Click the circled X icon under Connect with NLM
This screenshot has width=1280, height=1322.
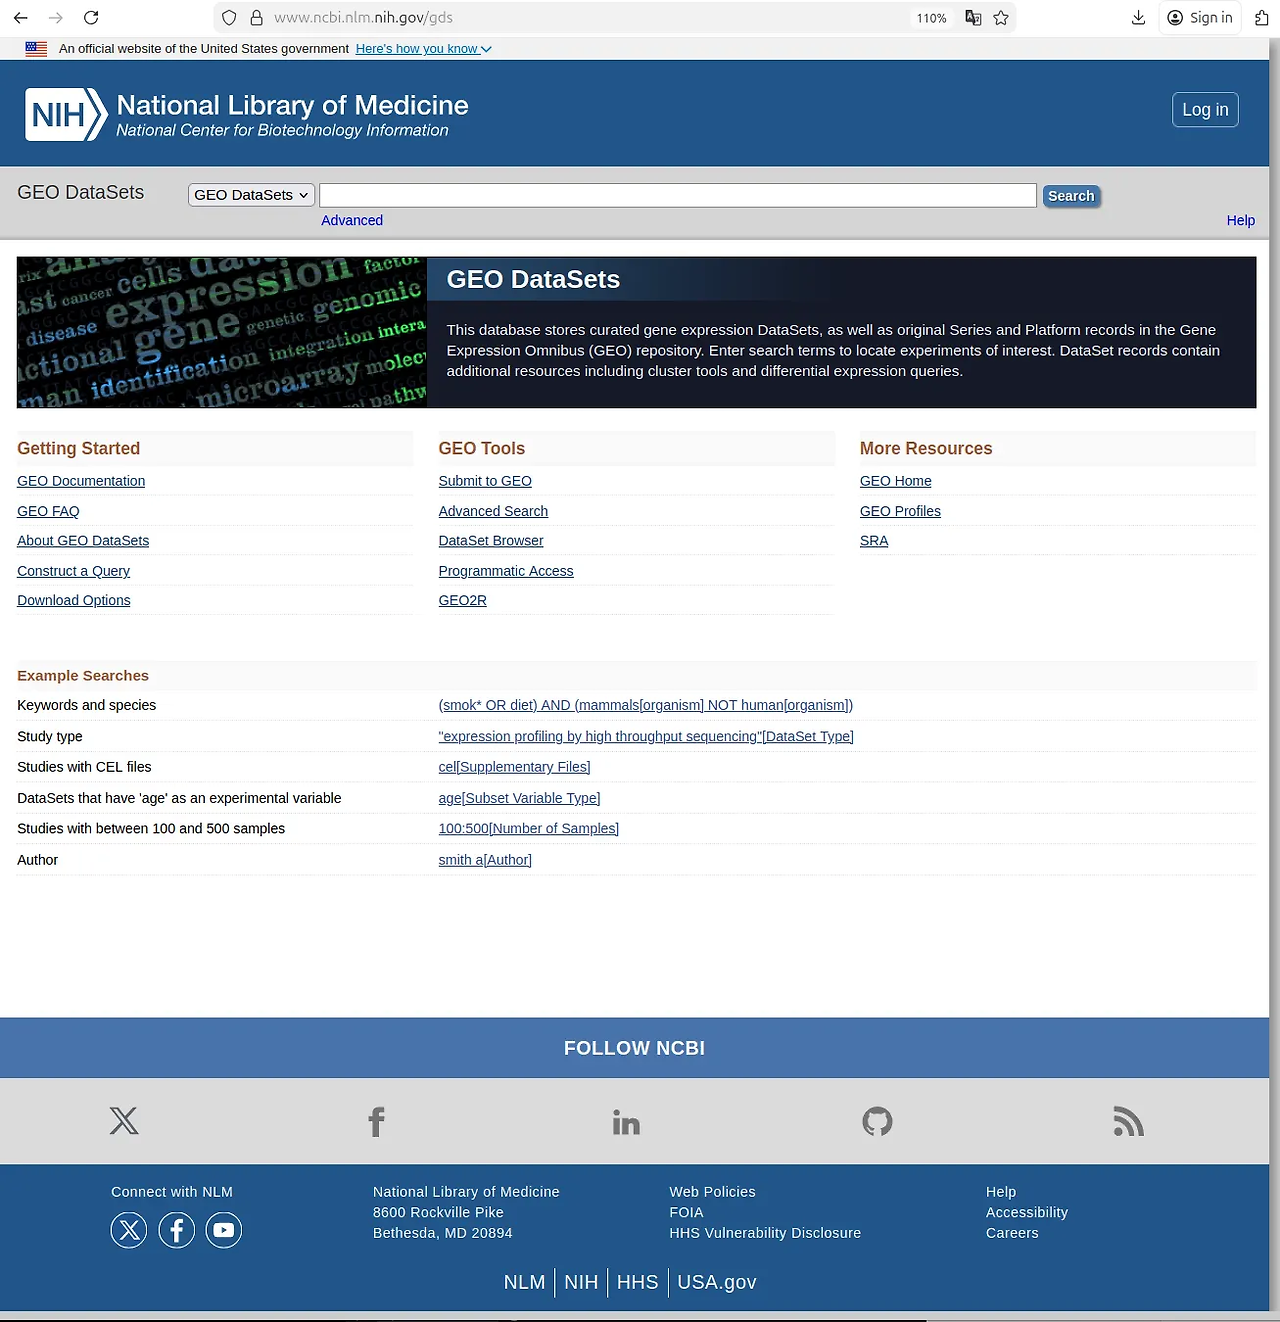point(129,1230)
